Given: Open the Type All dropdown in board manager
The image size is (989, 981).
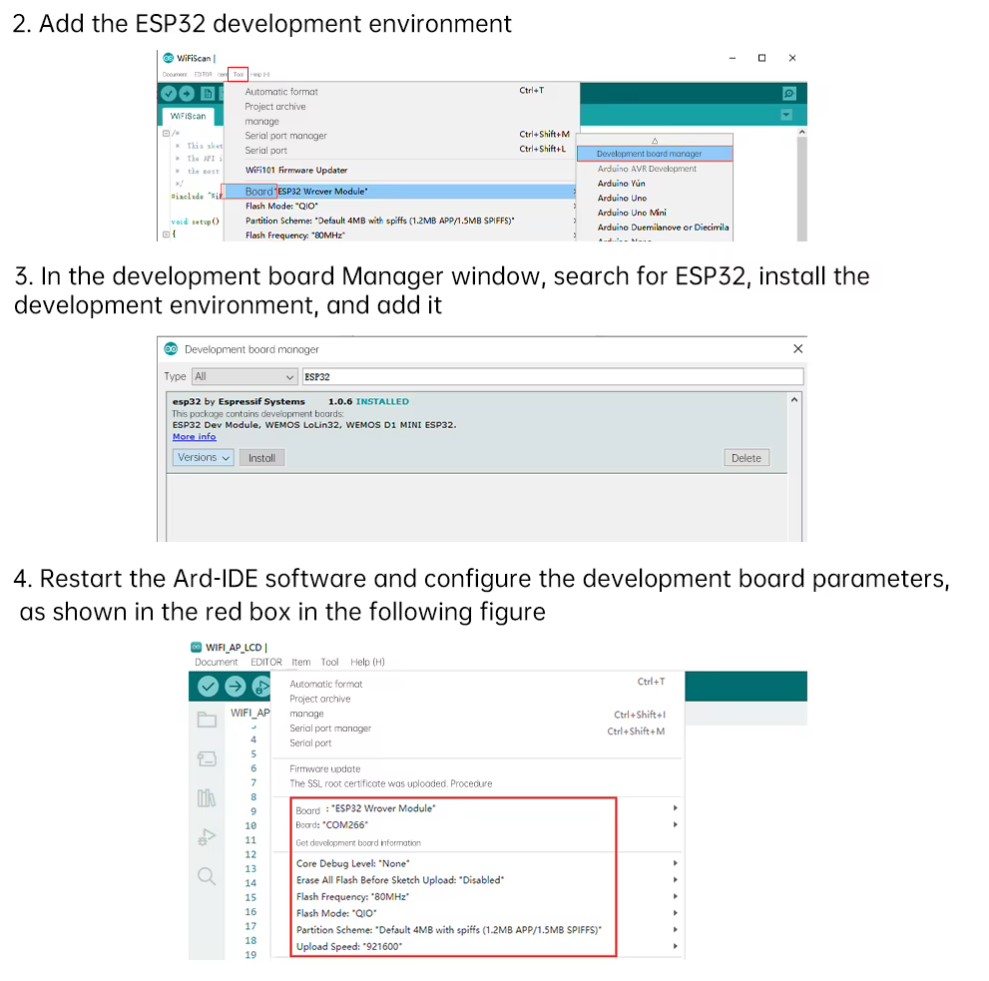Looking at the screenshot, I should 244,377.
